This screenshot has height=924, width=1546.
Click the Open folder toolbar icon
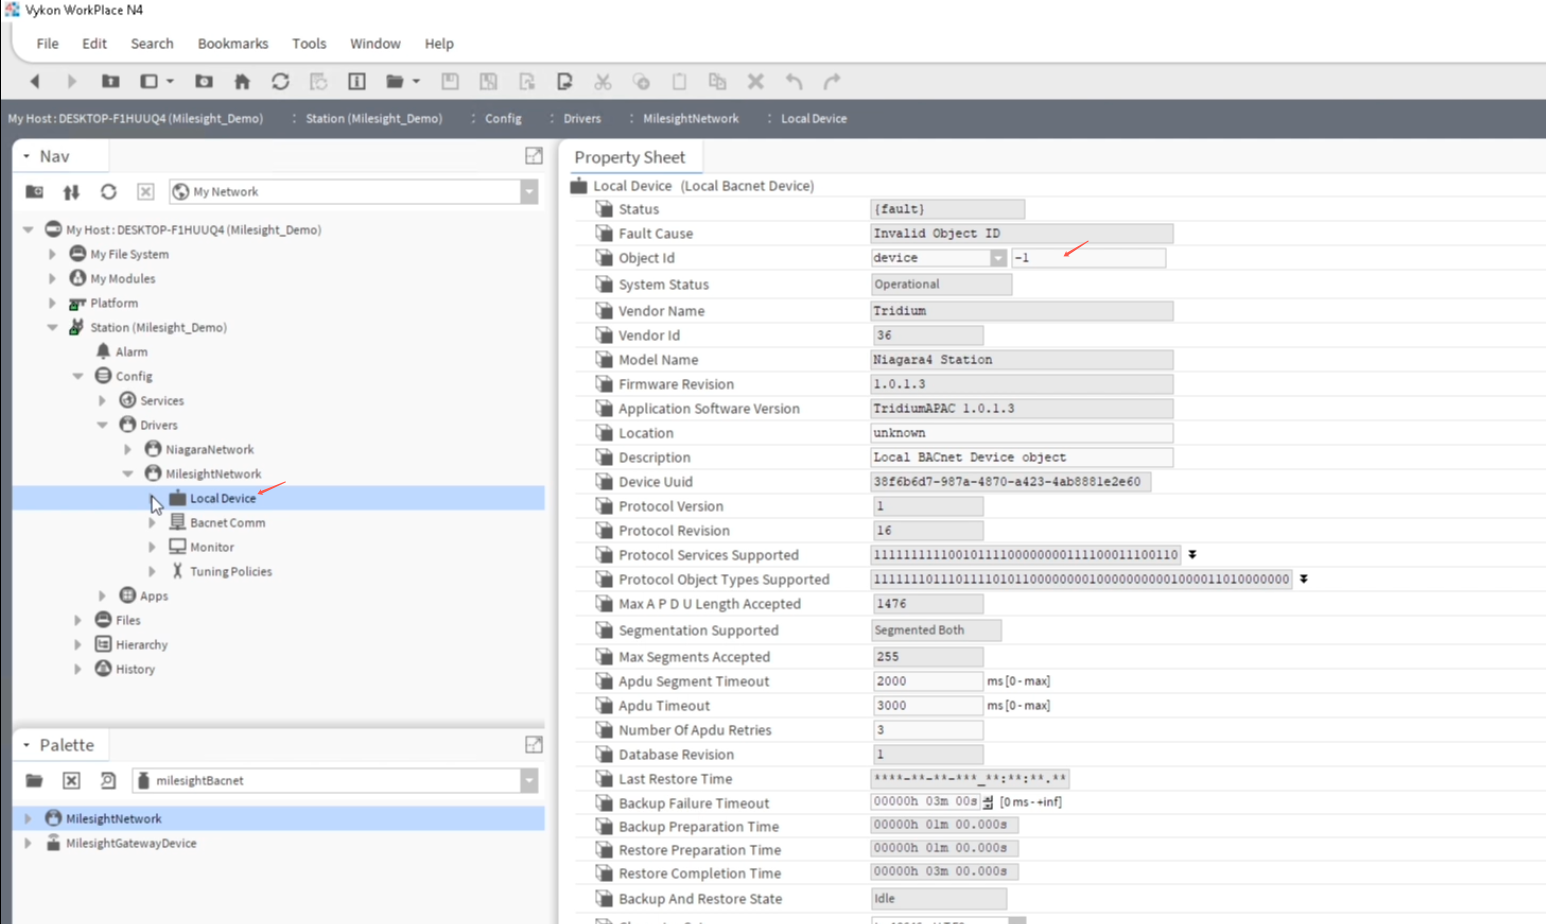(395, 82)
